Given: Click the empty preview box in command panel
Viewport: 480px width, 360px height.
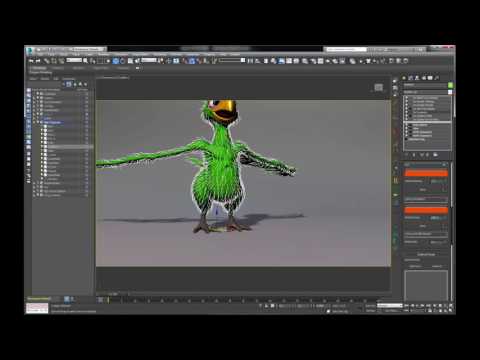Looking at the screenshot, I should pyautogui.click(x=426, y=285).
